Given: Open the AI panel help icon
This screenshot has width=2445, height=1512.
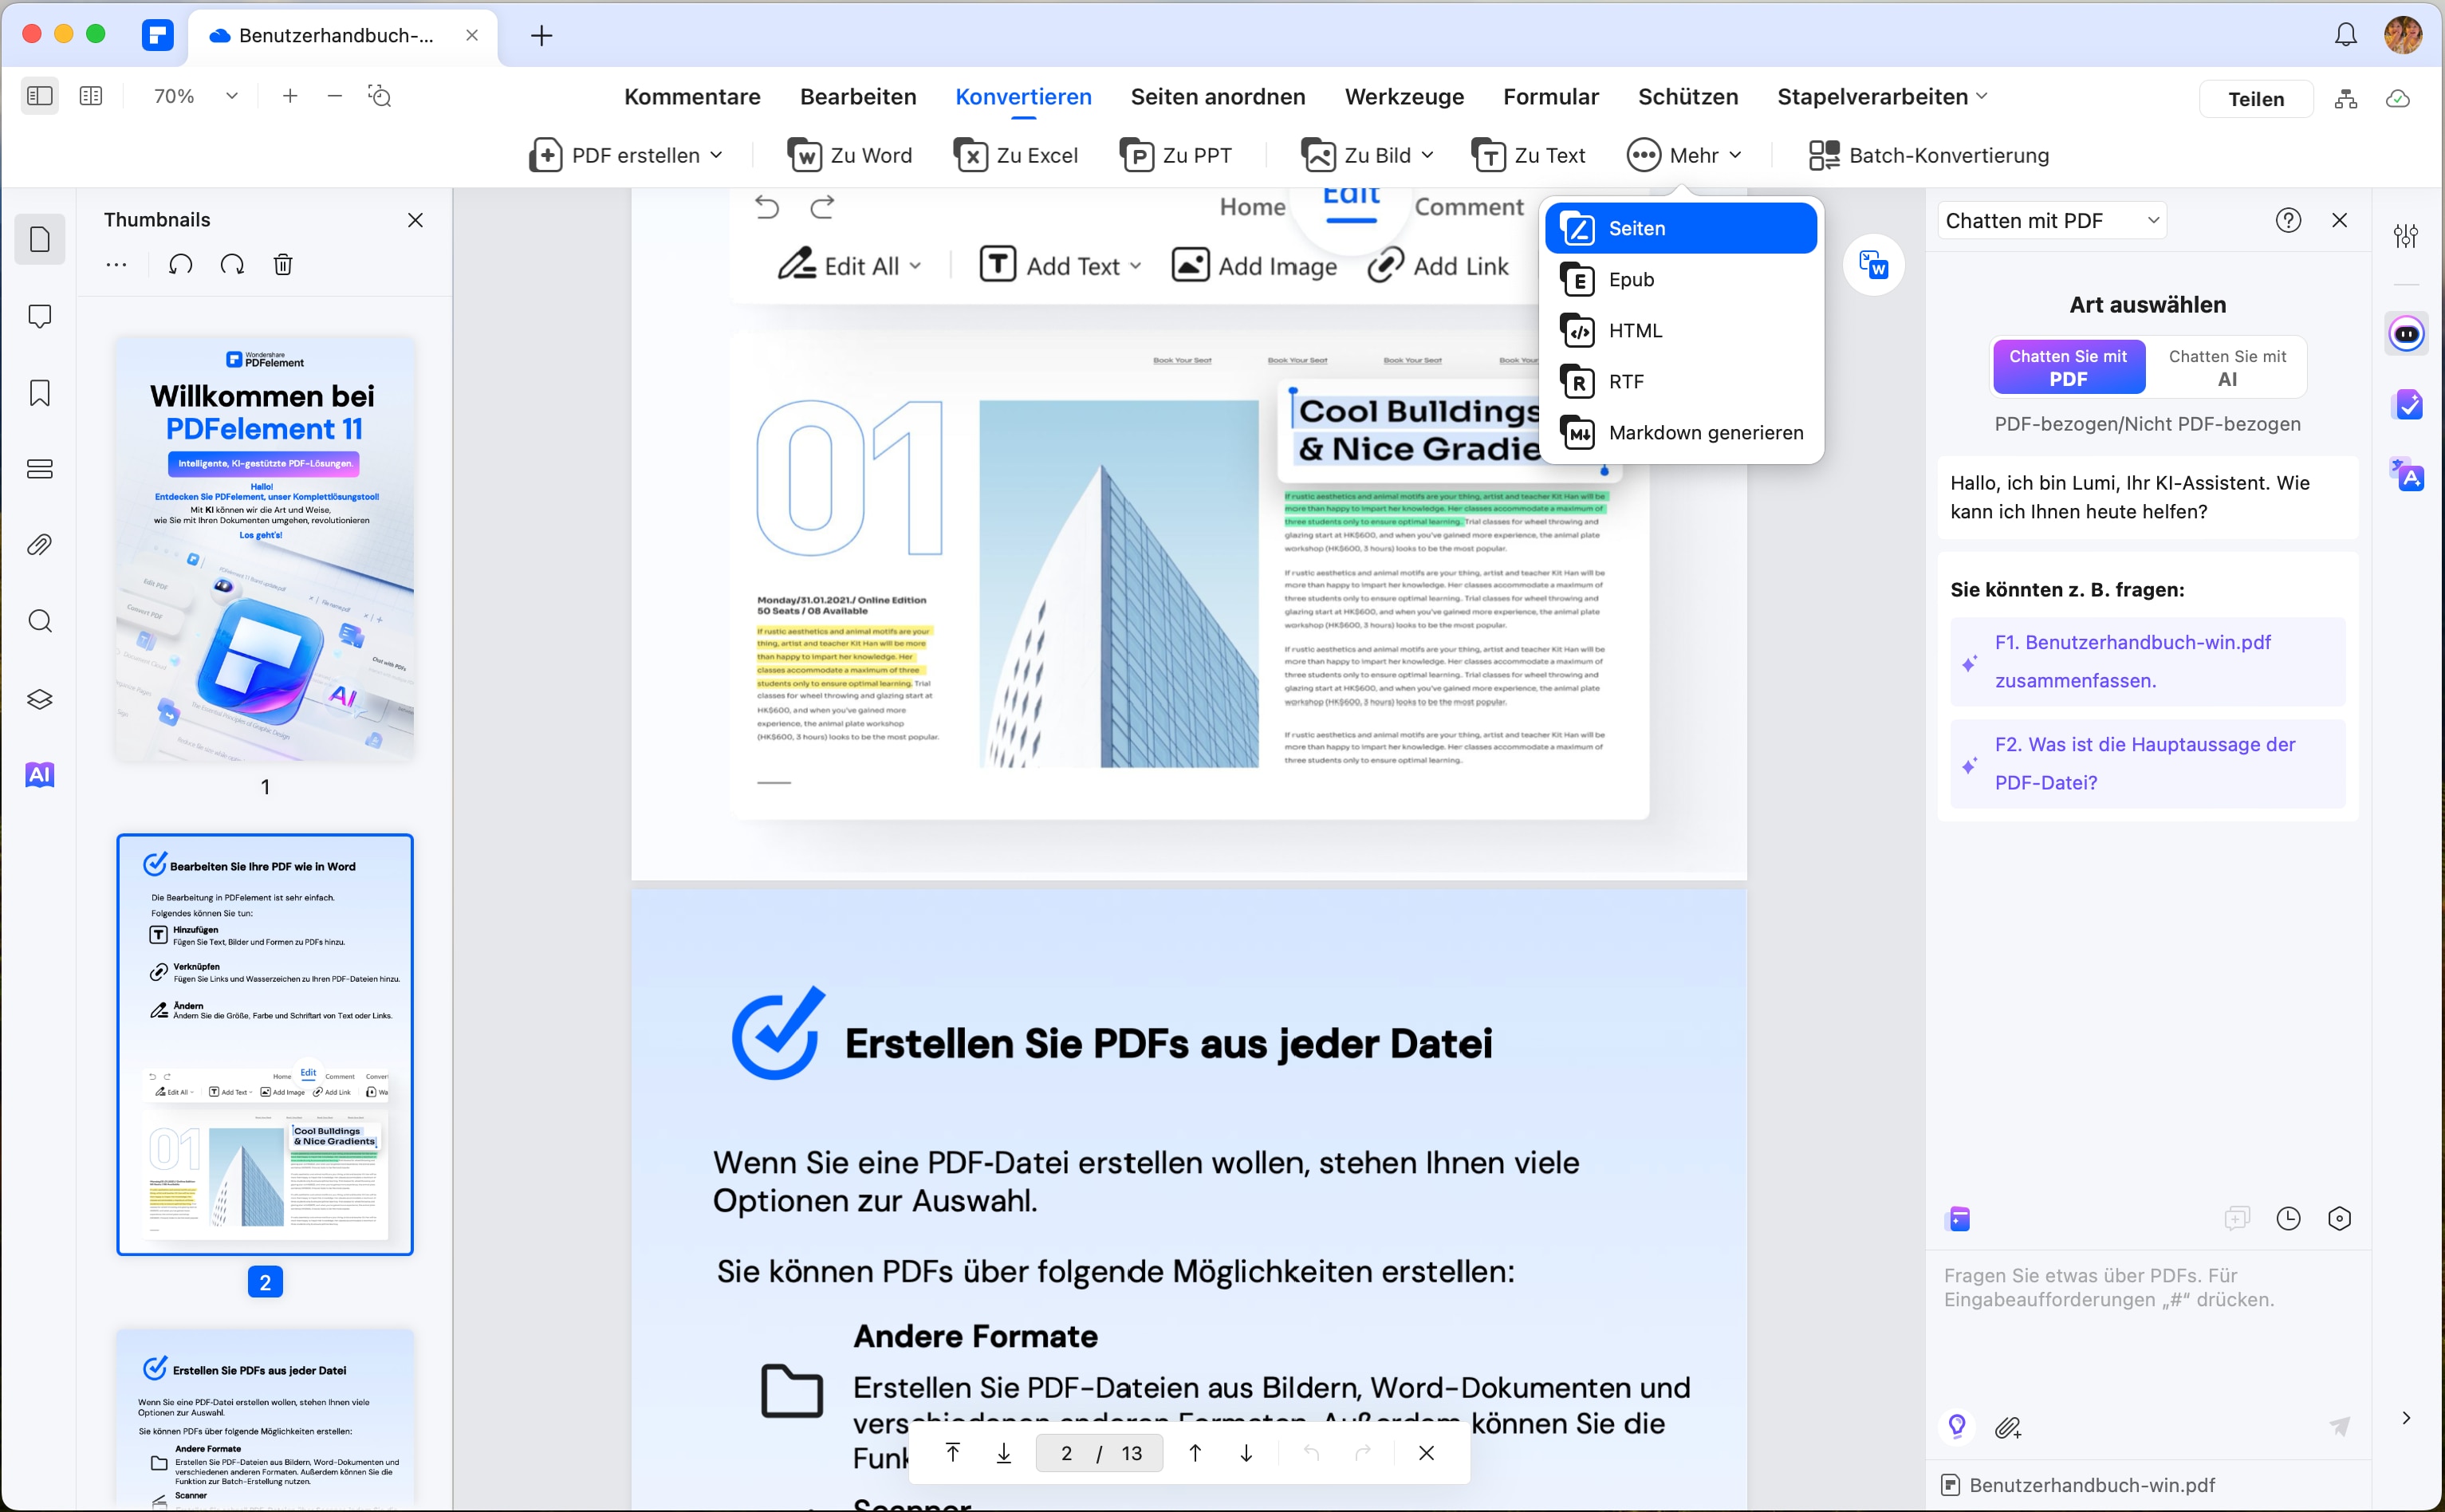Looking at the screenshot, I should (2288, 221).
